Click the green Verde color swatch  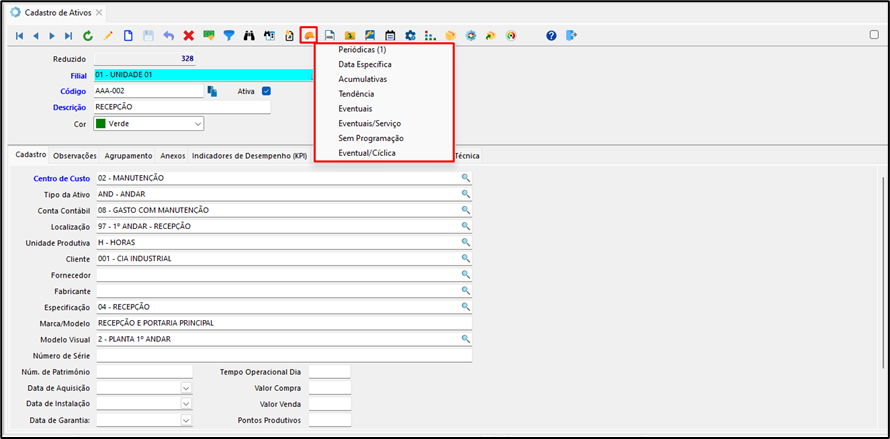pyautogui.click(x=100, y=124)
